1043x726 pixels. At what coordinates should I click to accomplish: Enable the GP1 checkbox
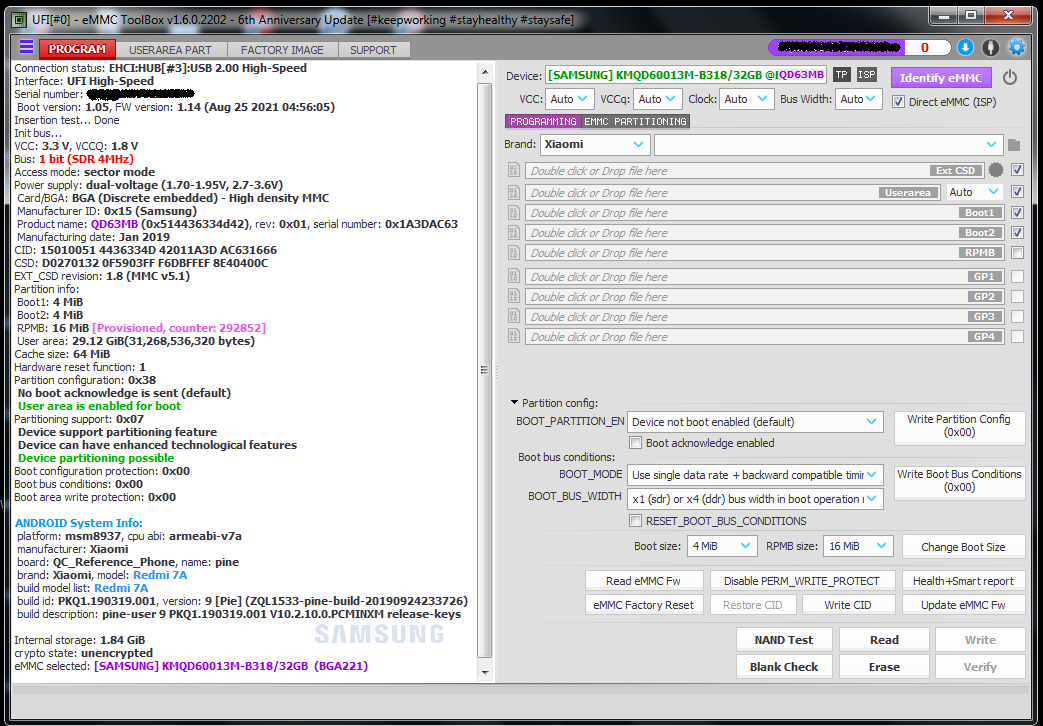1017,276
